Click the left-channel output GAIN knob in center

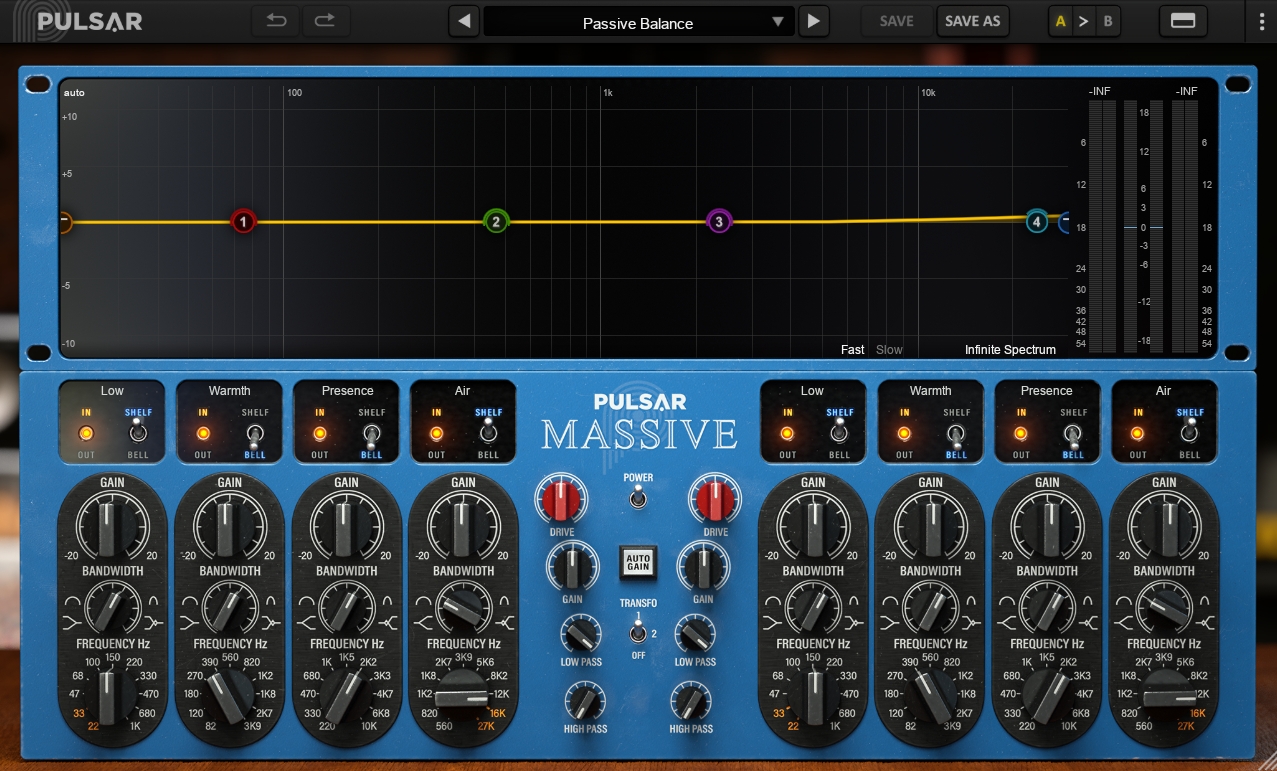click(571, 569)
